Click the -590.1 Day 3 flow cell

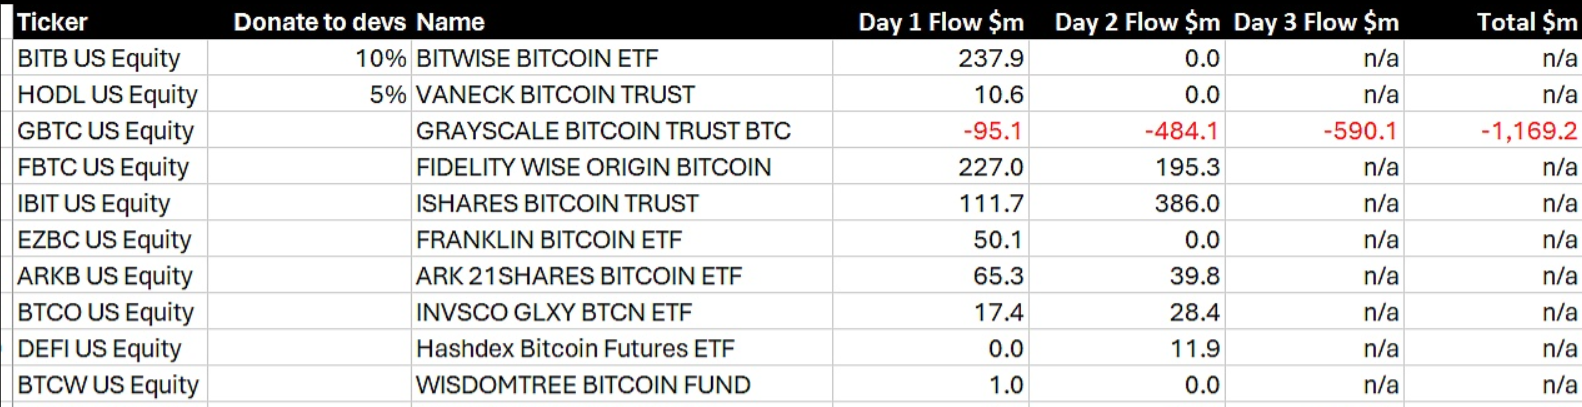pos(1360,131)
